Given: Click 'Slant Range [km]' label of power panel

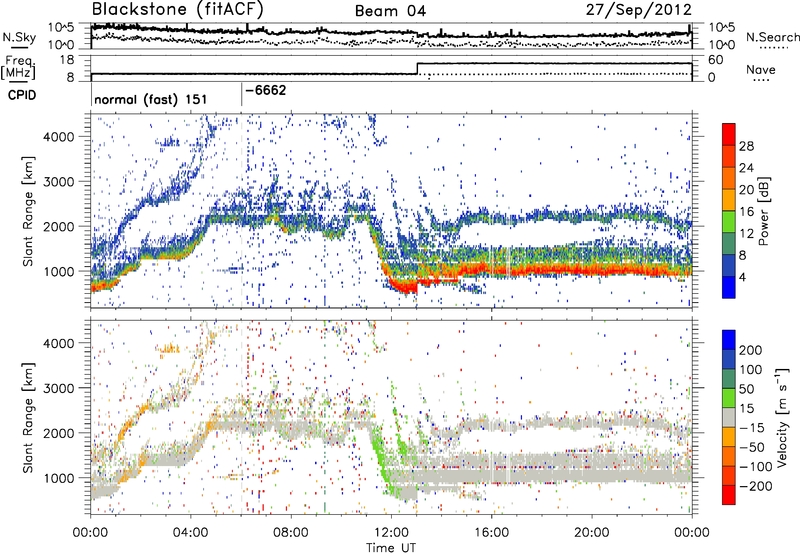Looking at the screenshot, I should pos(28,211).
